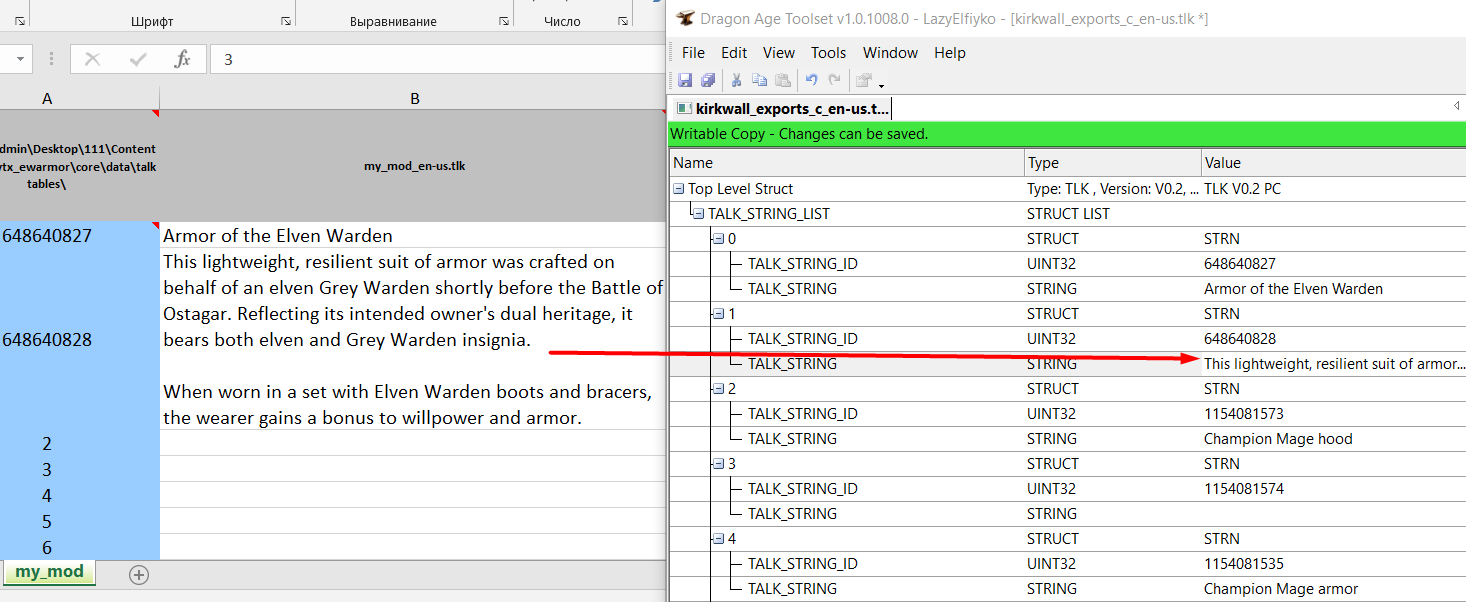1466x602 pixels.
Task: Open the Edit menu in Dragon Age Toolset
Action: pos(734,53)
